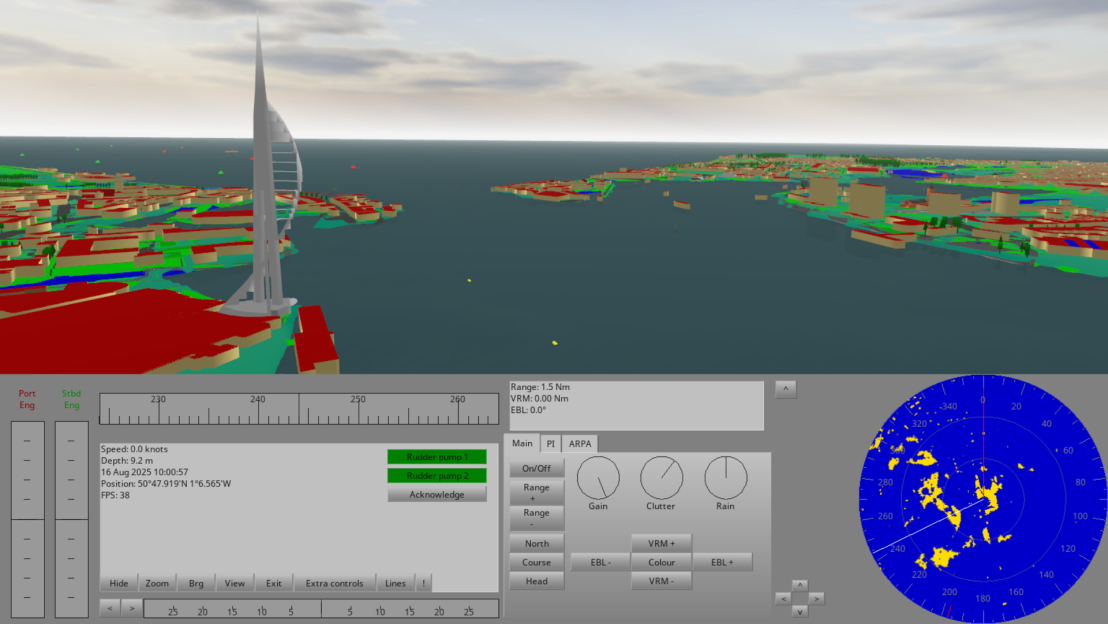Click the exclamation mark button next to Lines
Viewport: 1108px width, 624px height.
click(x=422, y=583)
